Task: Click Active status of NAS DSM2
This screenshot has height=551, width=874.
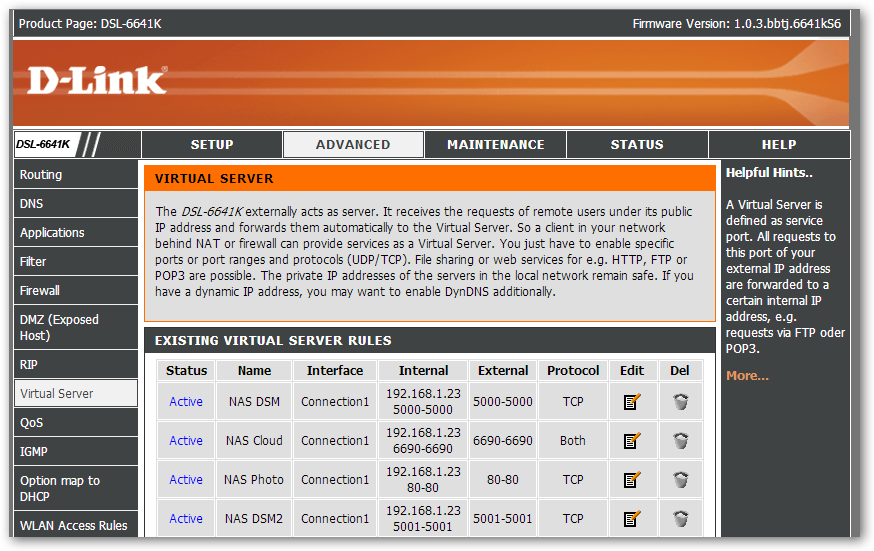Action: [186, 519]
